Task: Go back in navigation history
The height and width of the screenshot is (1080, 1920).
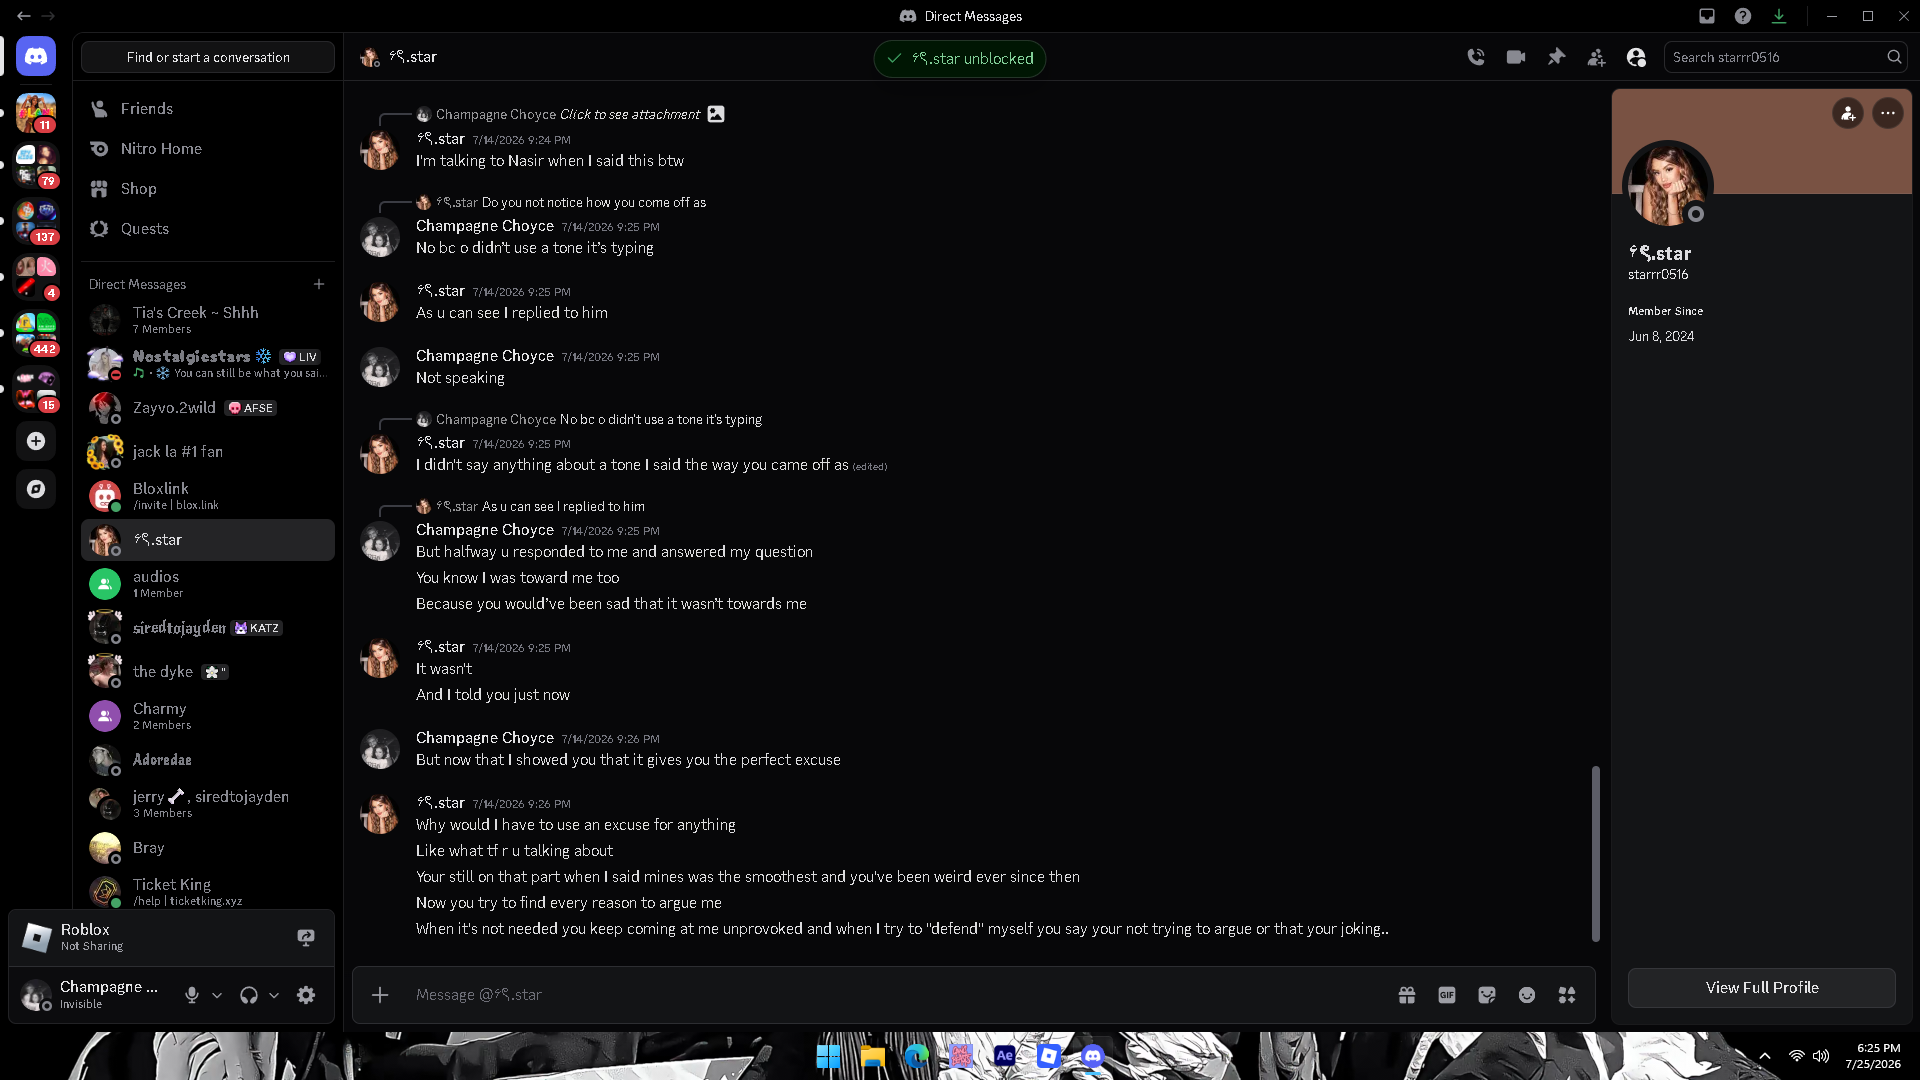Action: tap(24, 16)
